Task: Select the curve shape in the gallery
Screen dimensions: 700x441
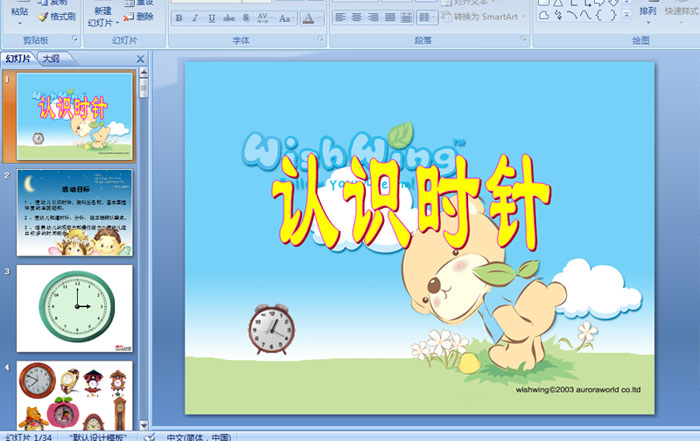Action: 585,16
